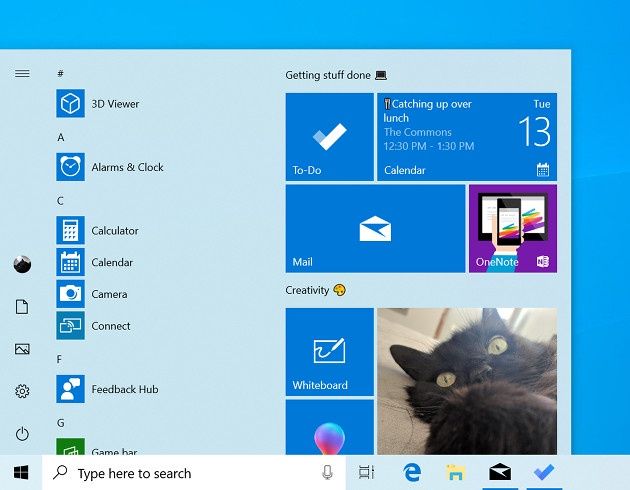The height and width of the screenshot is (490, 630).
Task: Open the Calendar app list icon
Action: [70, 262]
